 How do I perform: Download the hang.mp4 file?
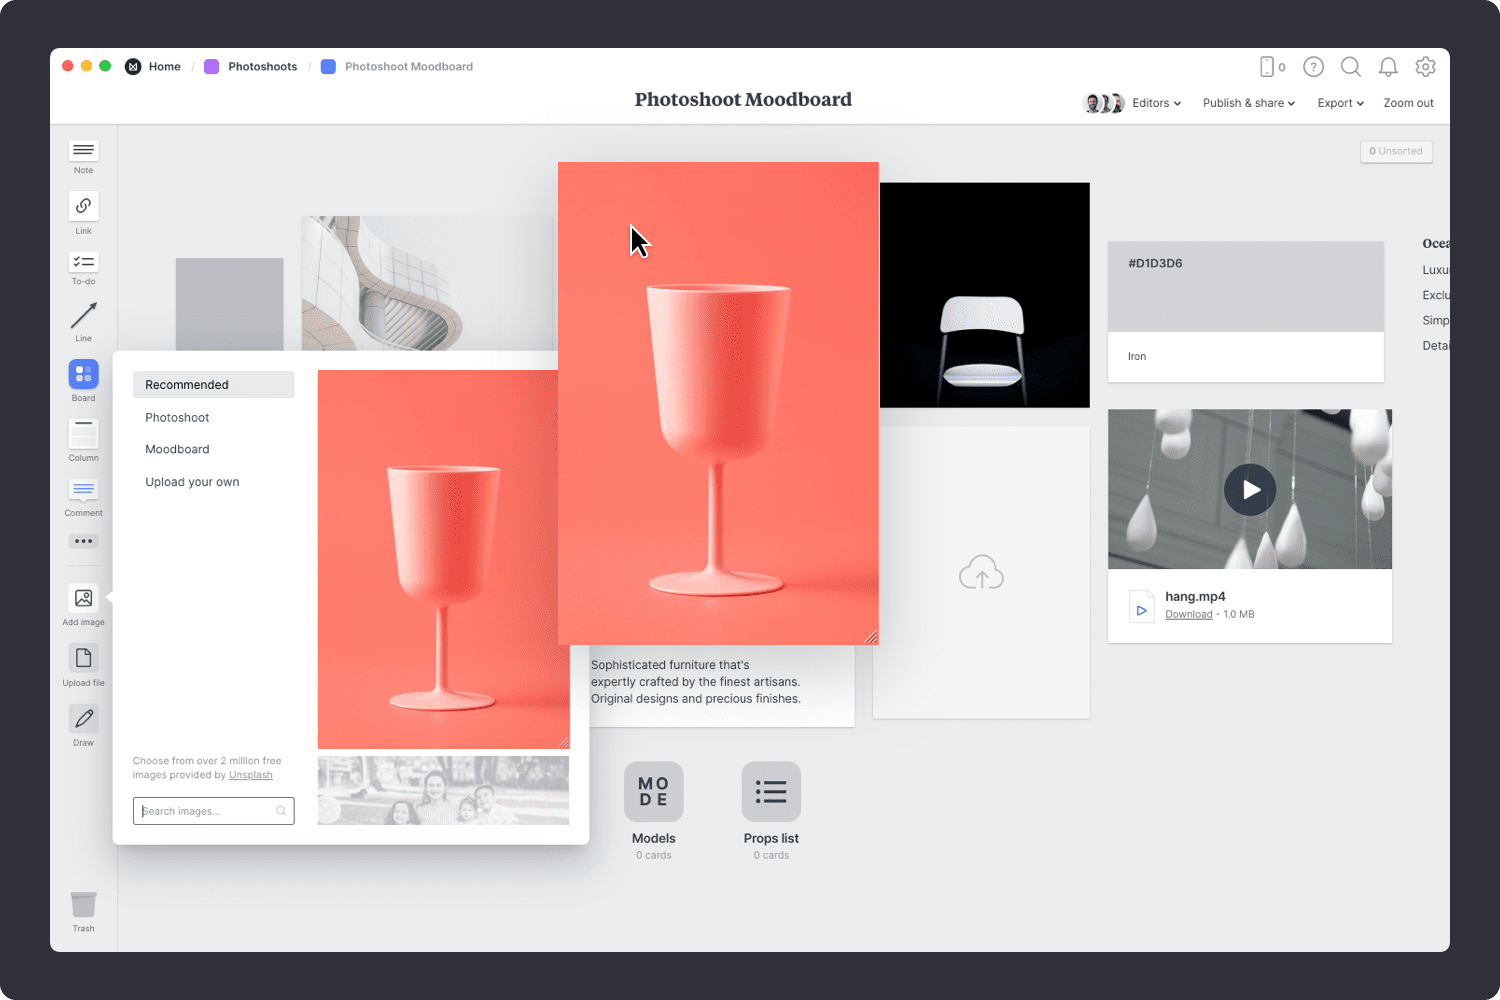pos(1188,614)
